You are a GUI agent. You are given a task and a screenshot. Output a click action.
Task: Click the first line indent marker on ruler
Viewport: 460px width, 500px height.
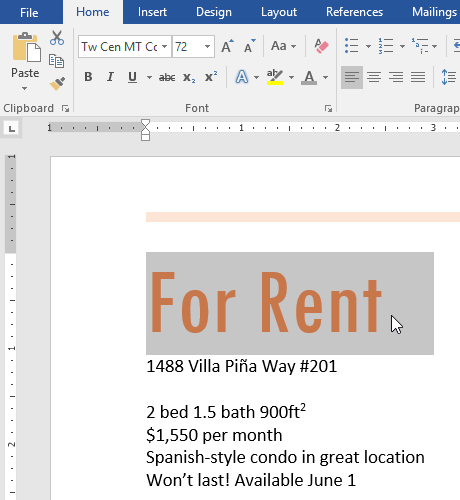(x=145, y=123)
